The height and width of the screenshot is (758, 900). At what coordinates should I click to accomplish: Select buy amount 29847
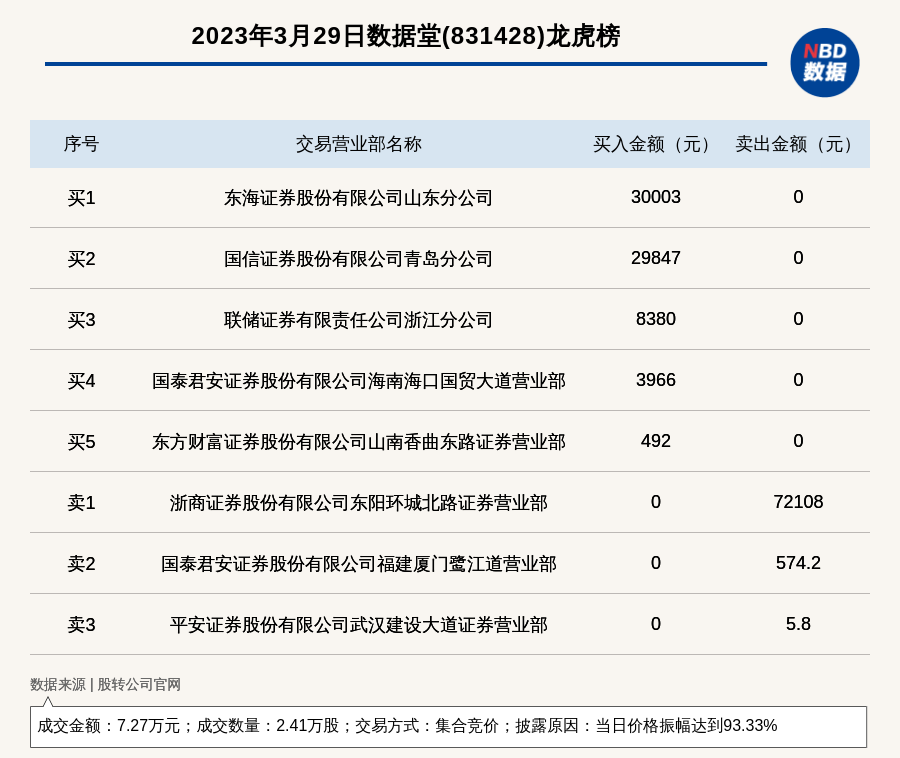point(655,258)
